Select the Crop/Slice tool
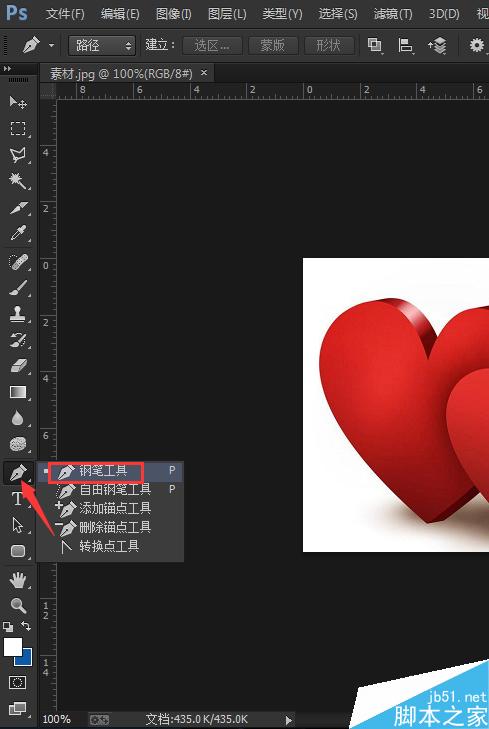The width and height of the screenshot is (489, 729). 18,208
